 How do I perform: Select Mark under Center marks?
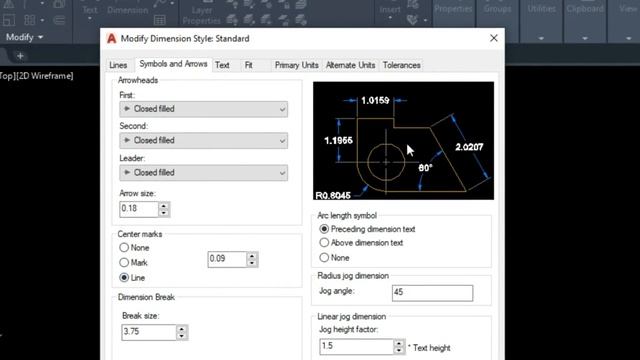(x=124, y=262)
